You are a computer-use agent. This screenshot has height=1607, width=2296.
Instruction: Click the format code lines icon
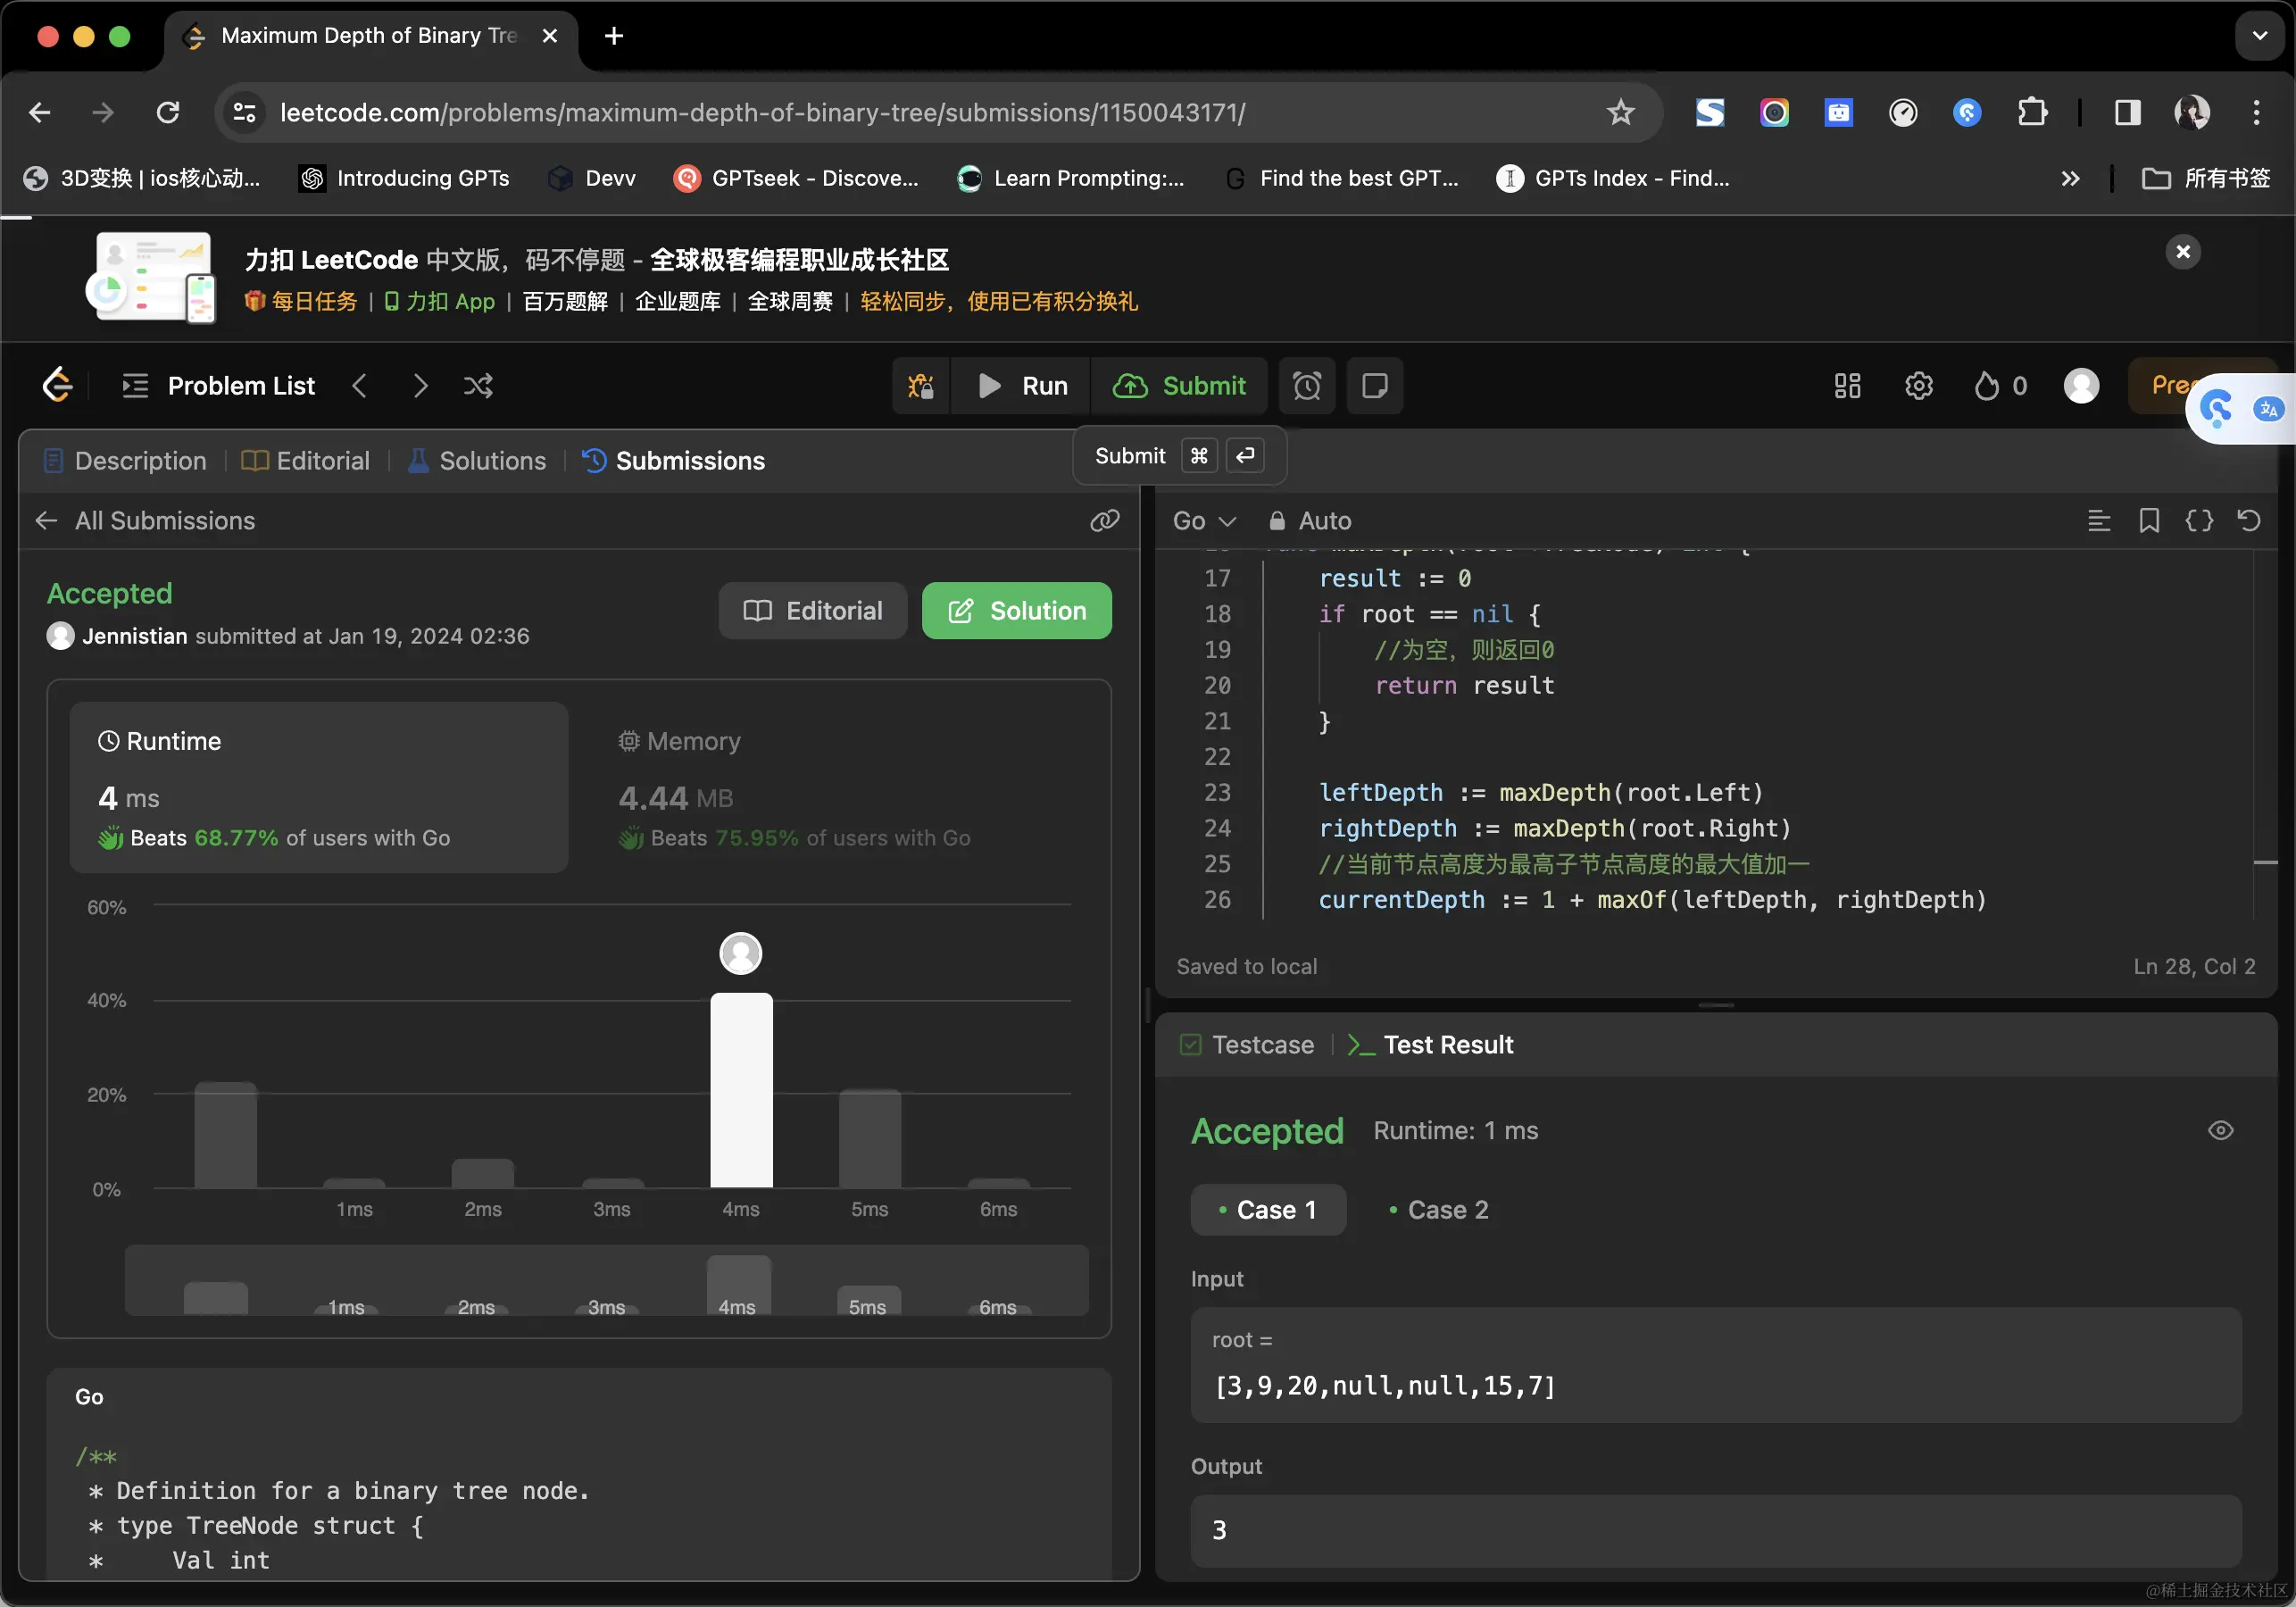(x=2098, y=520)
